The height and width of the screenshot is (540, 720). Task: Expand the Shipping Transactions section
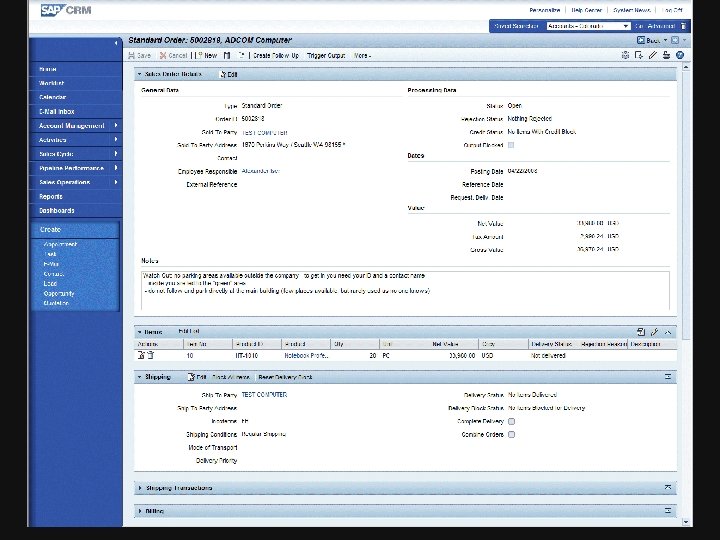(140, 488)
